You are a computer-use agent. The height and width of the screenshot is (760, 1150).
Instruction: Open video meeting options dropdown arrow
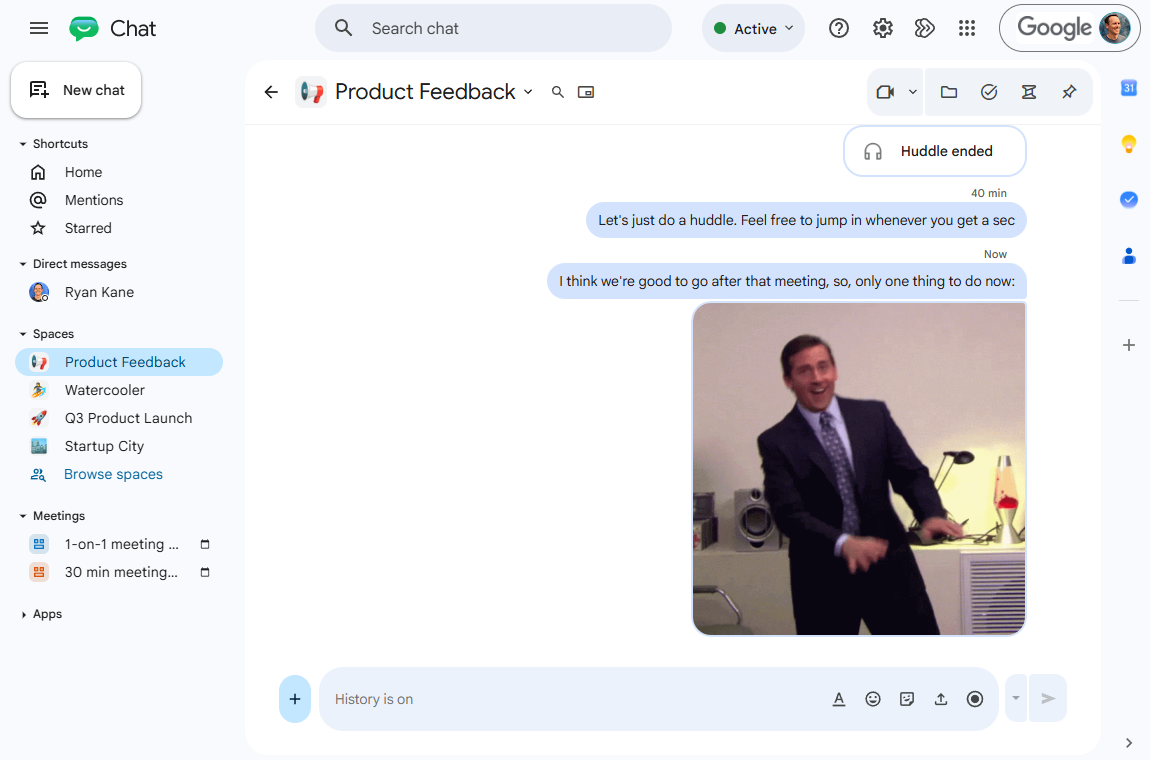coord(912,92)
